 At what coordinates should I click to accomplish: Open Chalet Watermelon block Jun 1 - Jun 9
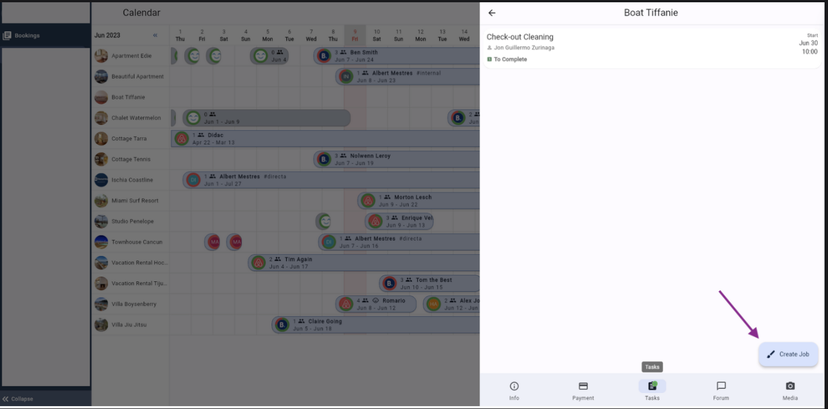(x=266, y=118)
